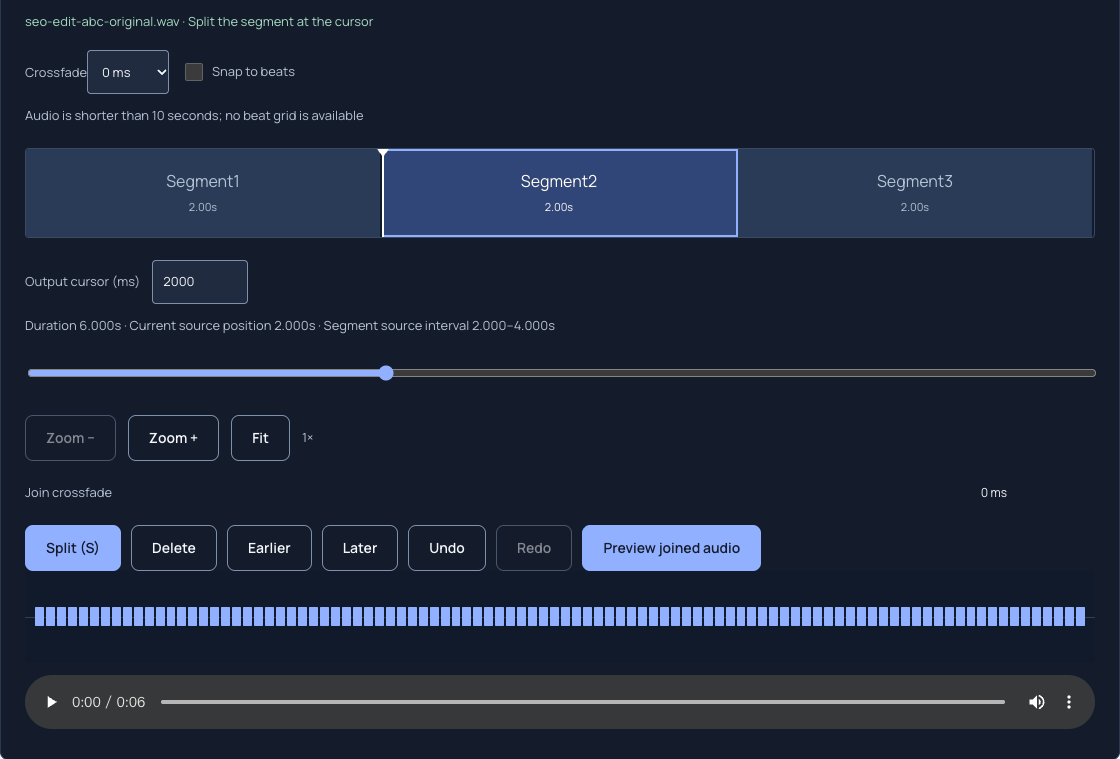Viewport: 1120px width, 759px height.
Task: Click the no beat grid available notice
Action: pos(194,116)
